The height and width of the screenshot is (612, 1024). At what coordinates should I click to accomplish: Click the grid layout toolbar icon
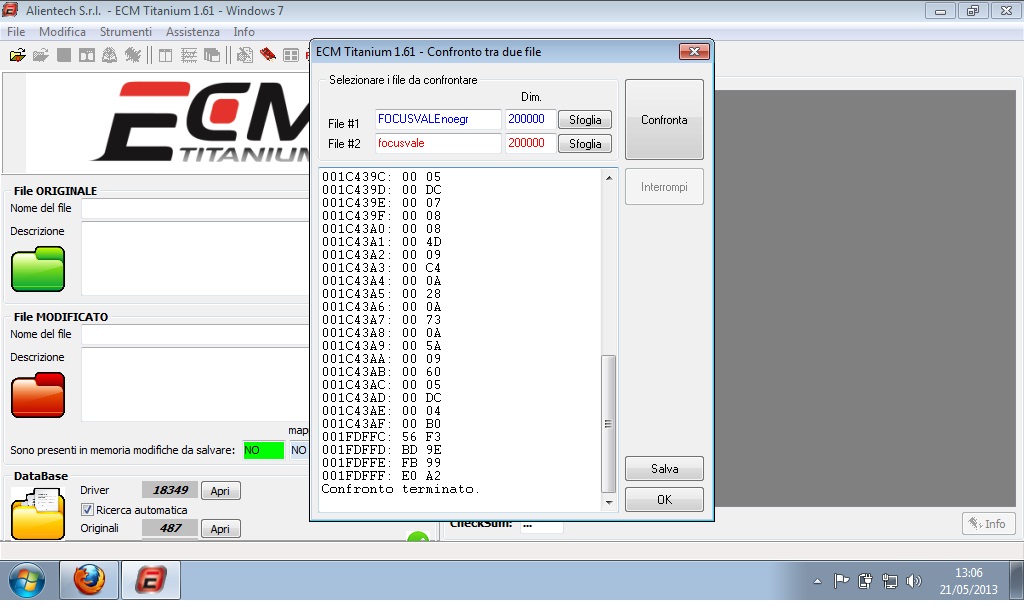291,56
